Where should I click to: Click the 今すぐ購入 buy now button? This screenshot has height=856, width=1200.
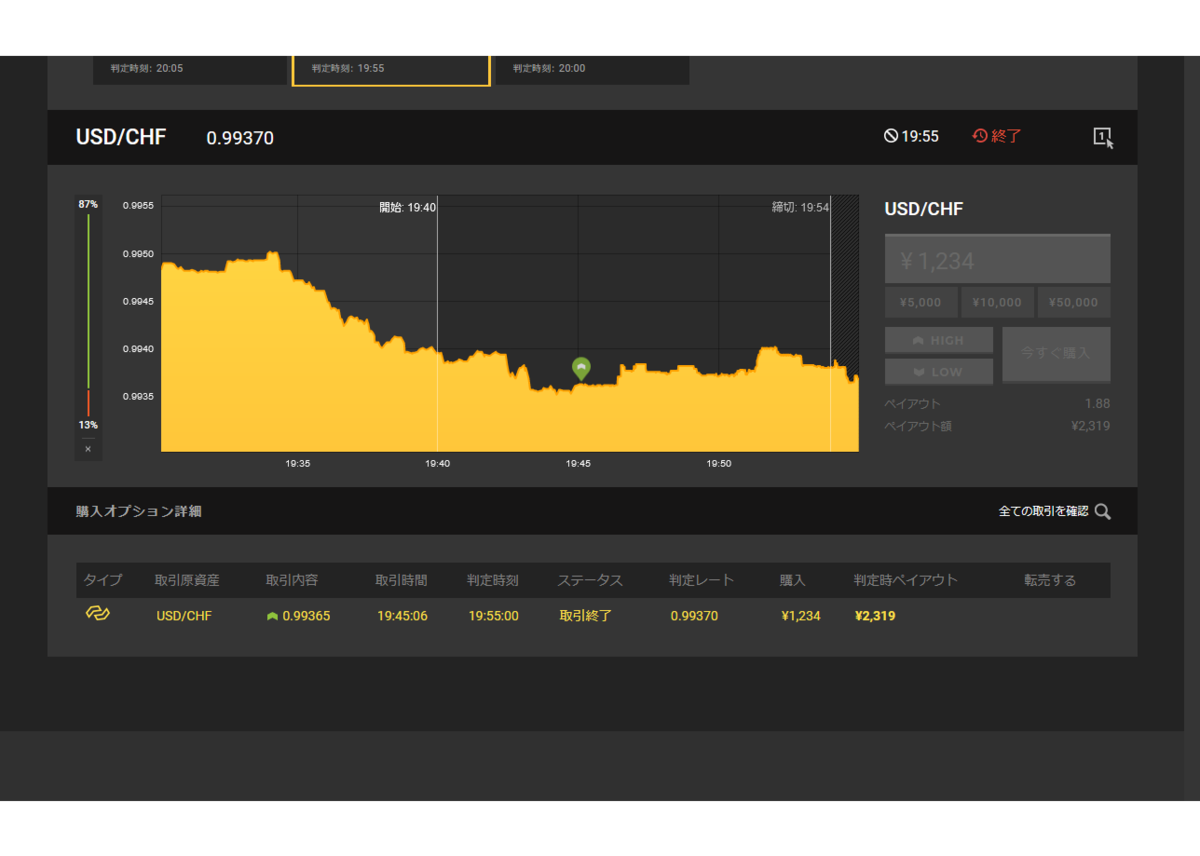1056,354
